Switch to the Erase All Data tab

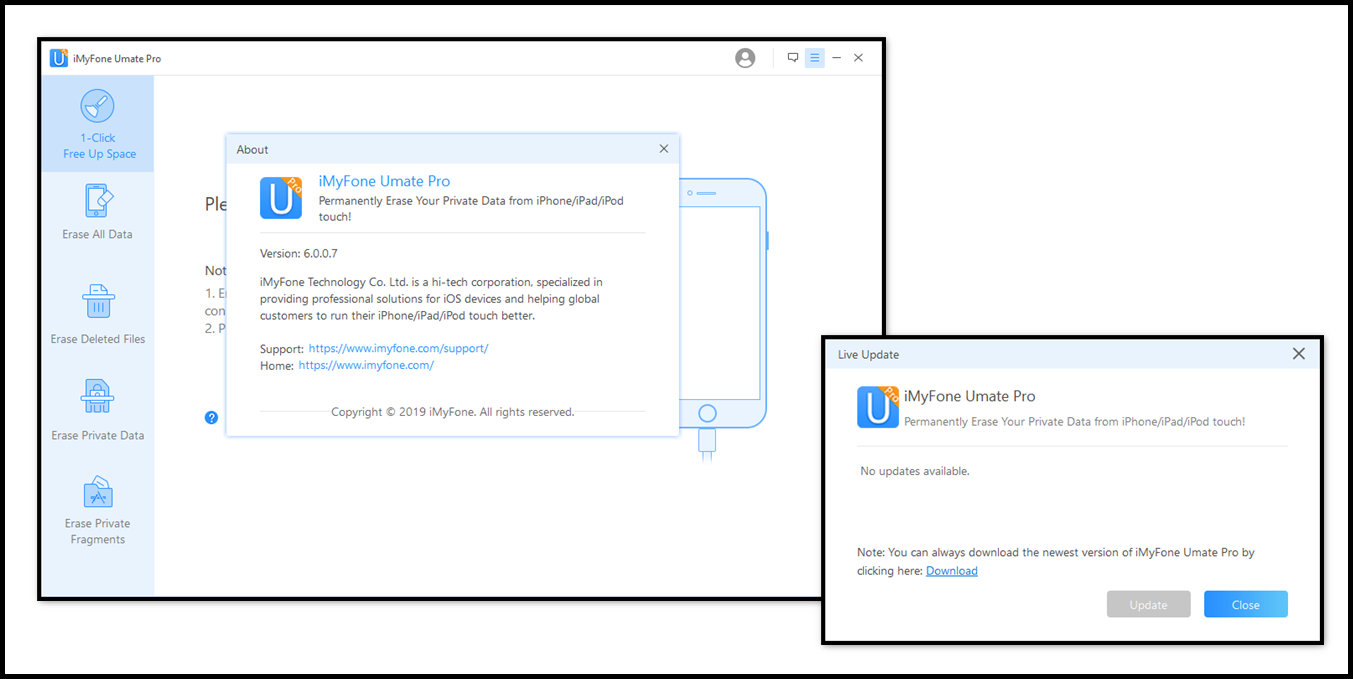click(98, 212)
